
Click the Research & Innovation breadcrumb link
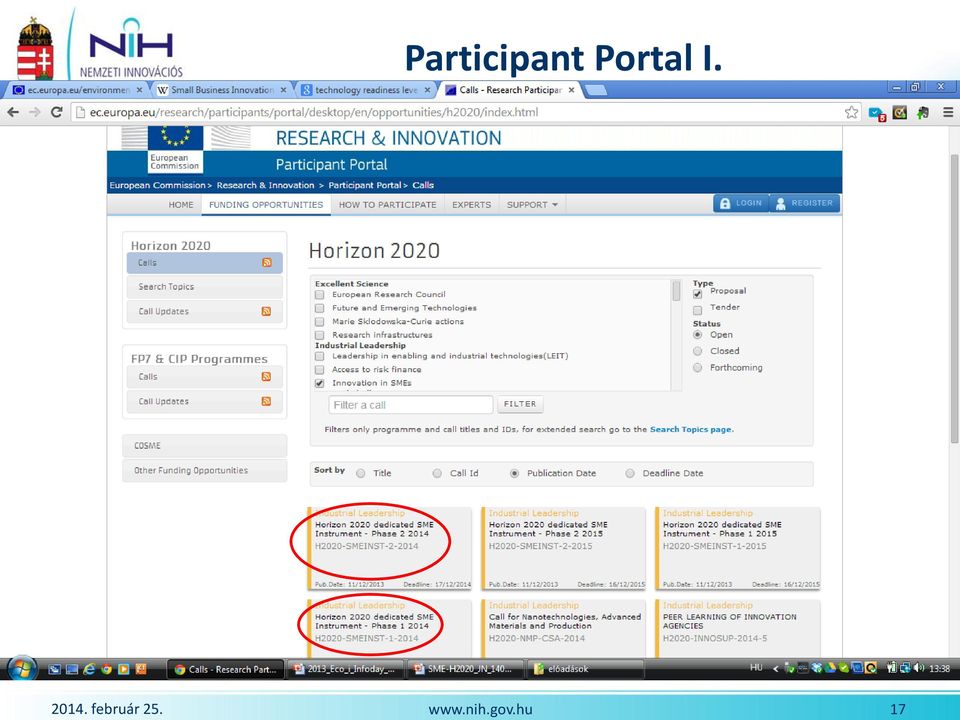265,185
